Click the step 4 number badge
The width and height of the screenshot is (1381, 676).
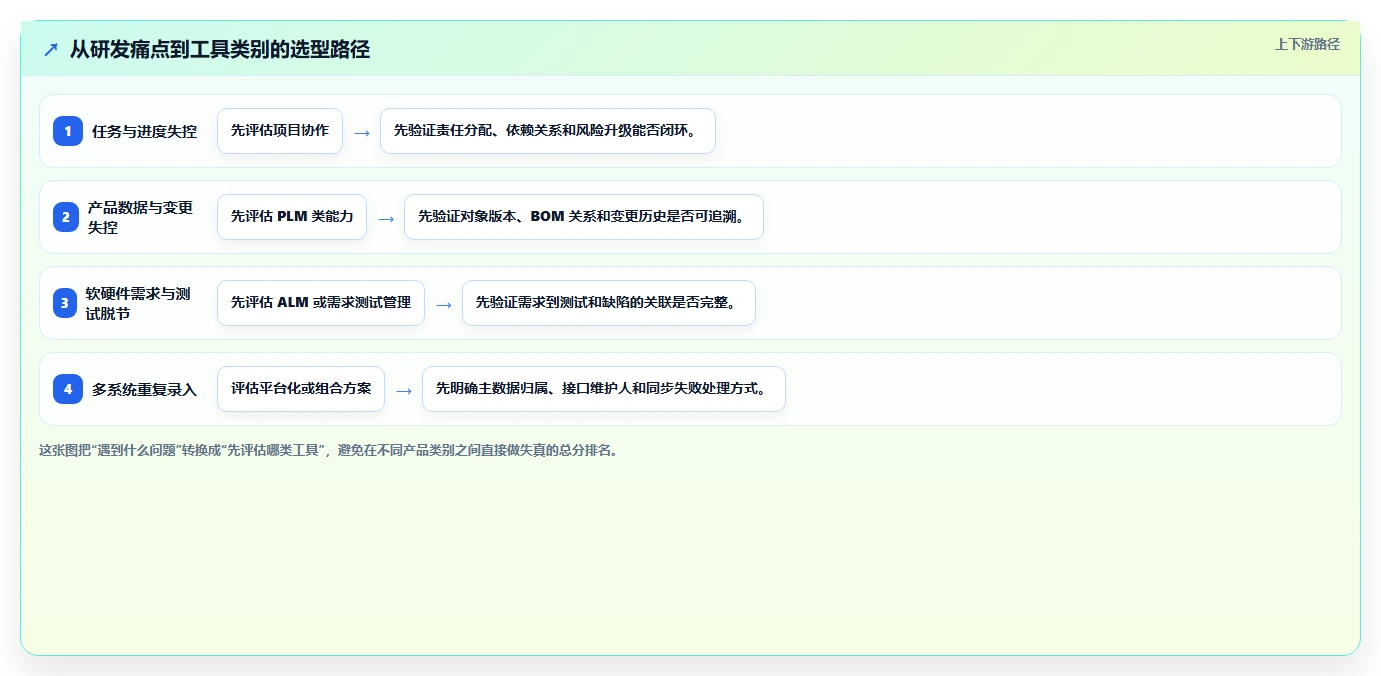68,389
